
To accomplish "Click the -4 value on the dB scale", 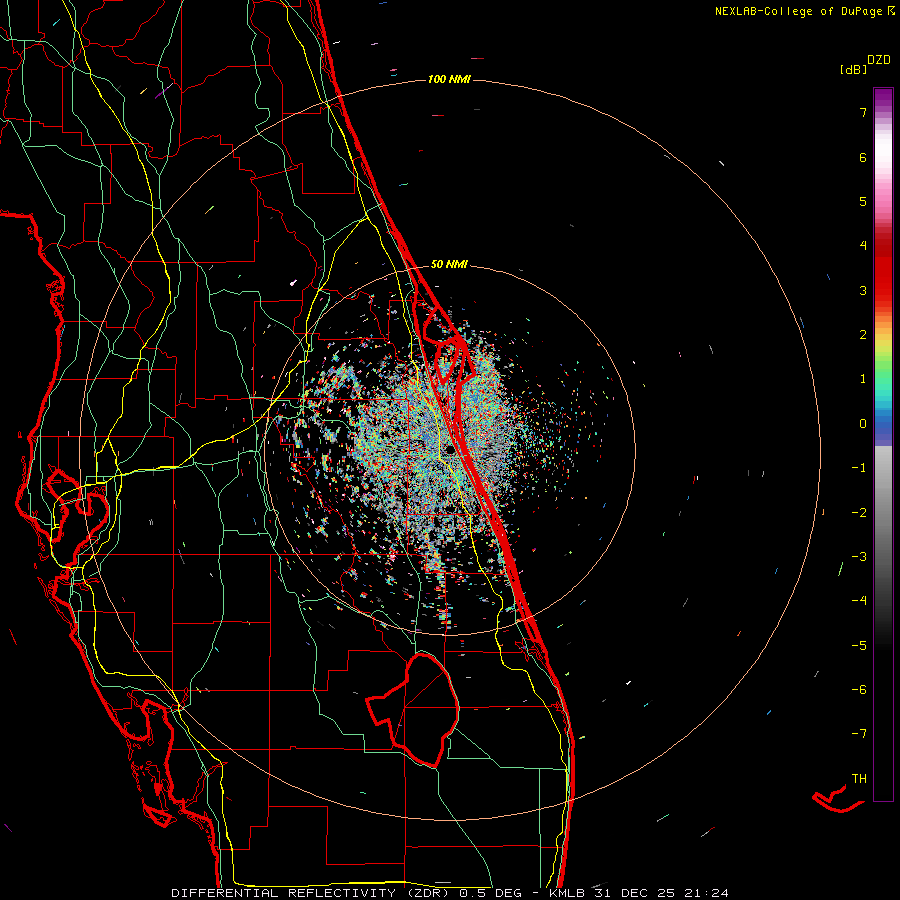I will [859, 601].
